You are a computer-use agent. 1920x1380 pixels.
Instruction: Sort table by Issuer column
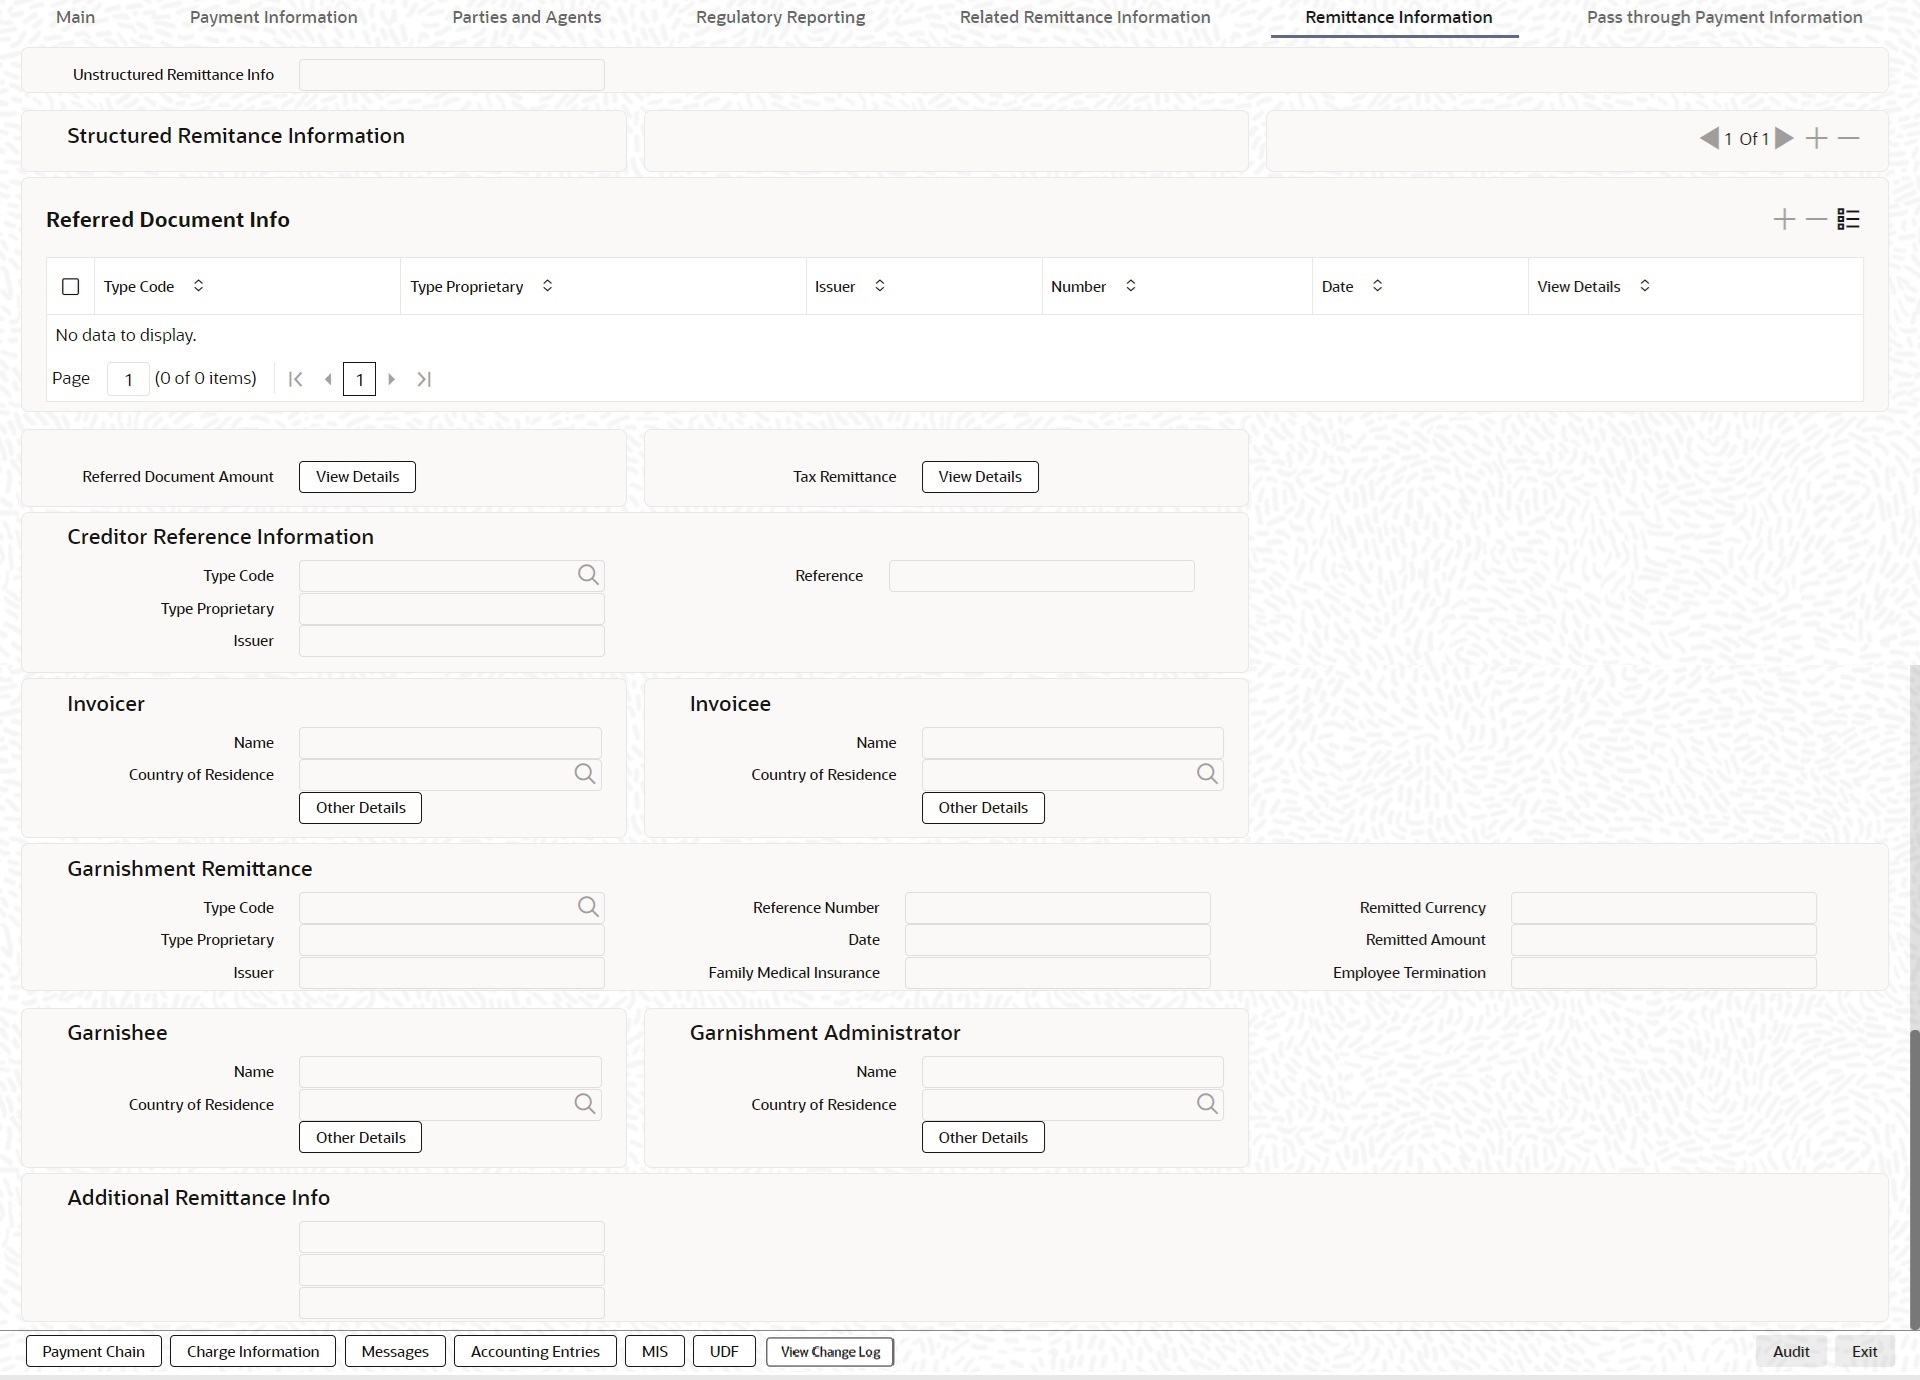[879, 286]
